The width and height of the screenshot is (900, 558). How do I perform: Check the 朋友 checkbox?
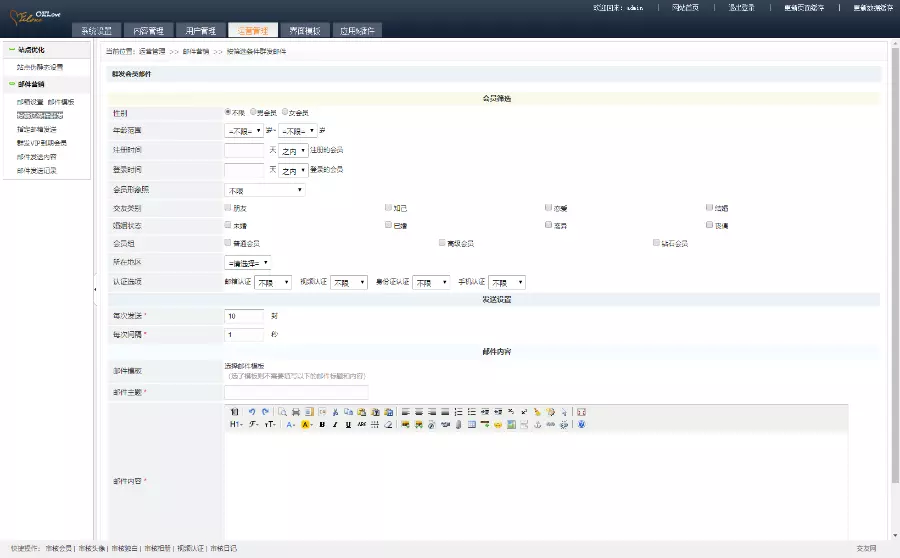(228, 207)
